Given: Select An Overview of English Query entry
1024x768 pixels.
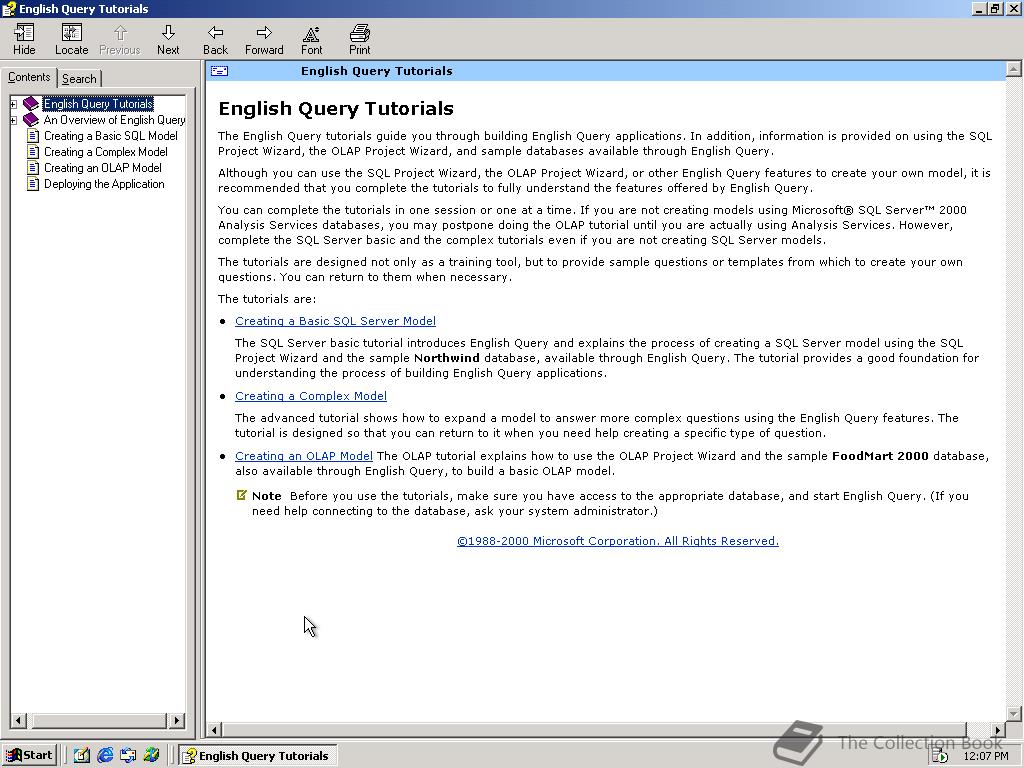Looking at the screenshot, I should tap(114, 120).
